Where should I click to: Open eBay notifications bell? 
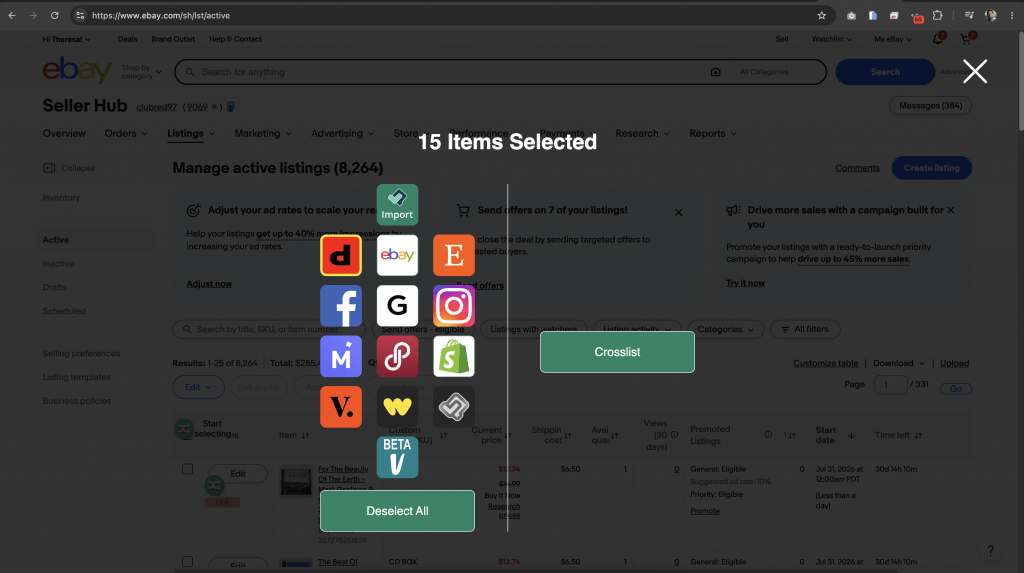(x=938, y=39)
